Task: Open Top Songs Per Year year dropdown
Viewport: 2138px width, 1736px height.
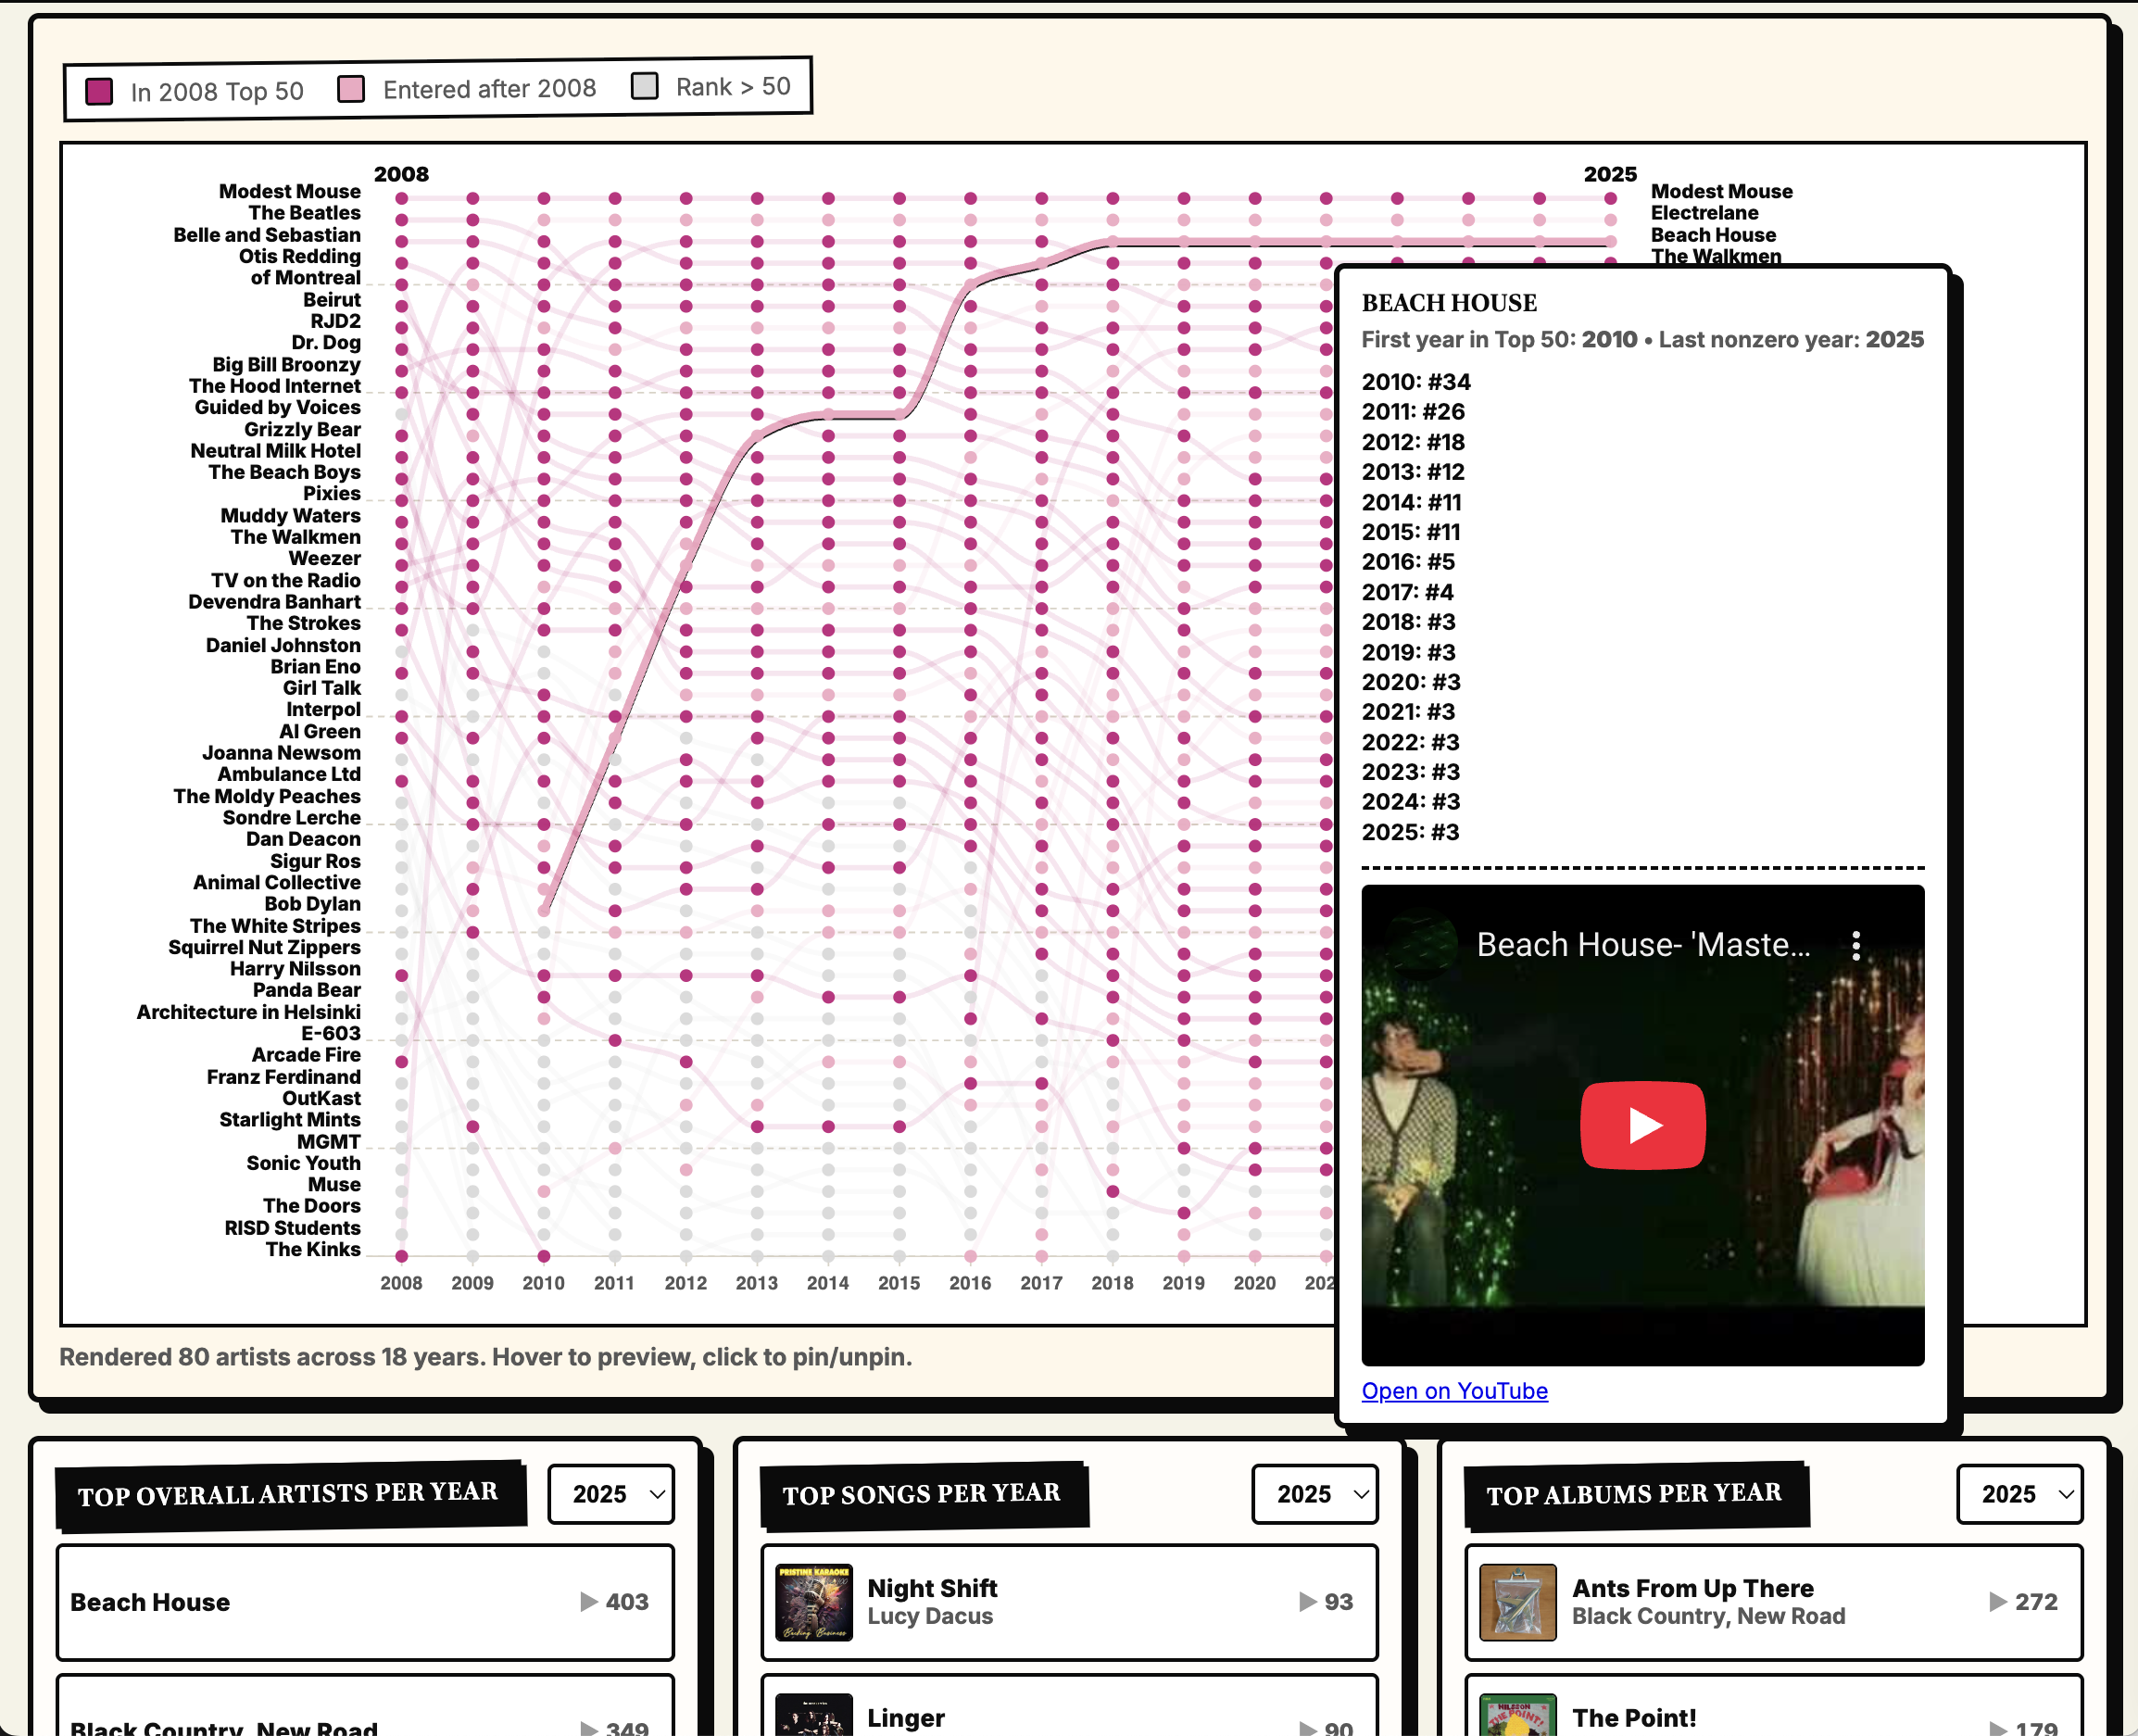Action: (1315, 1494)
